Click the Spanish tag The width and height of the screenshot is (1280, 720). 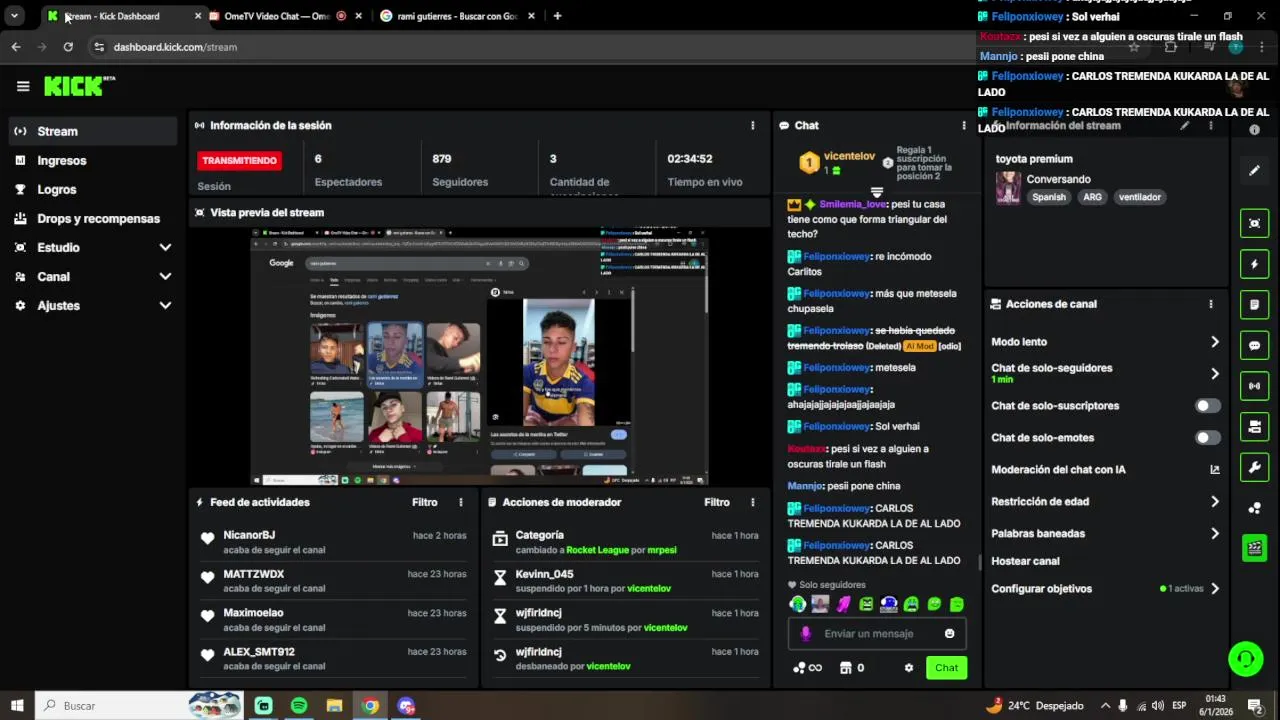pyautogui.click(x=1049, y=197)
